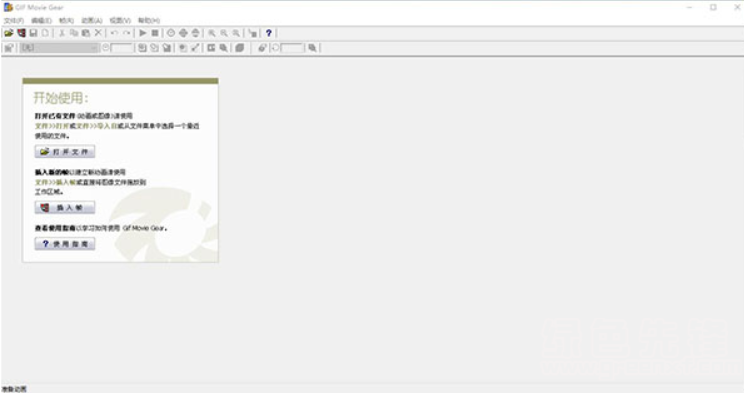The height and width of the screenshot is (397, 744).
Task: Open the 动画(A) menu
Action: 92,20
